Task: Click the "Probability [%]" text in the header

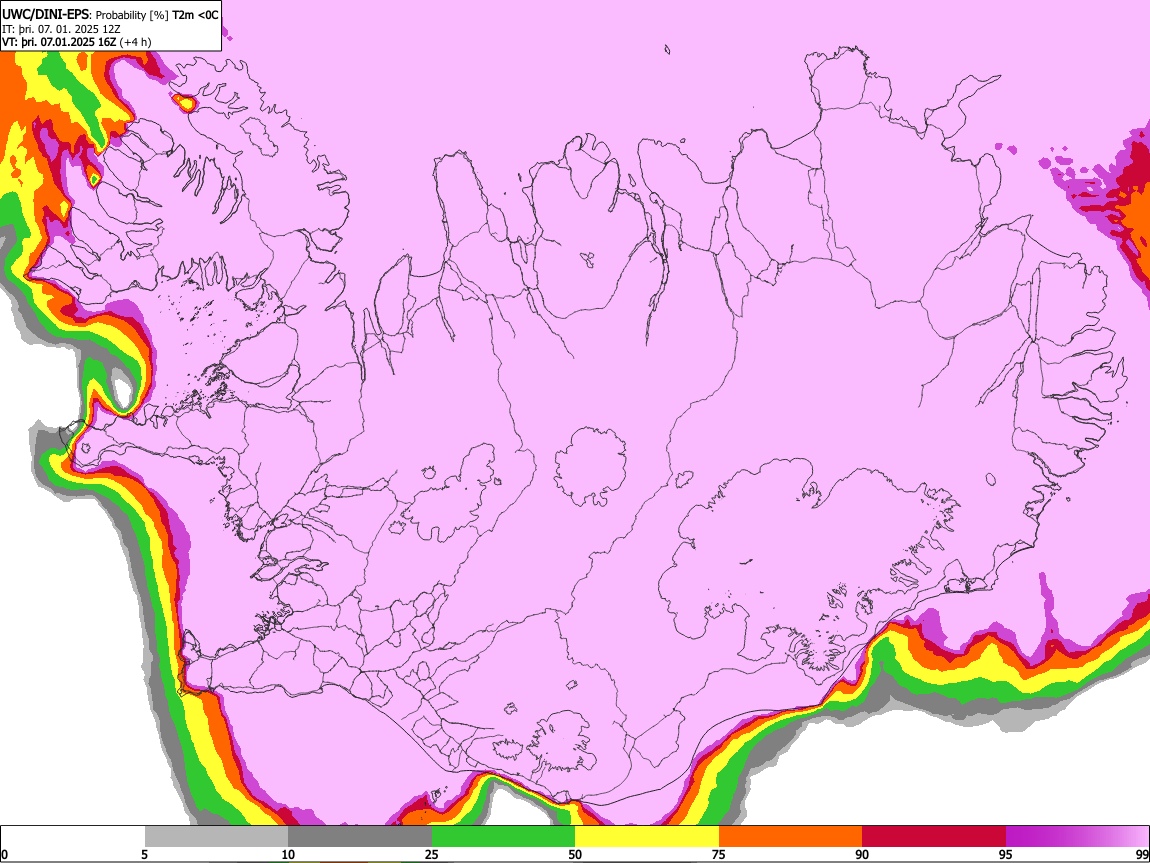Action: click(132, 15)
